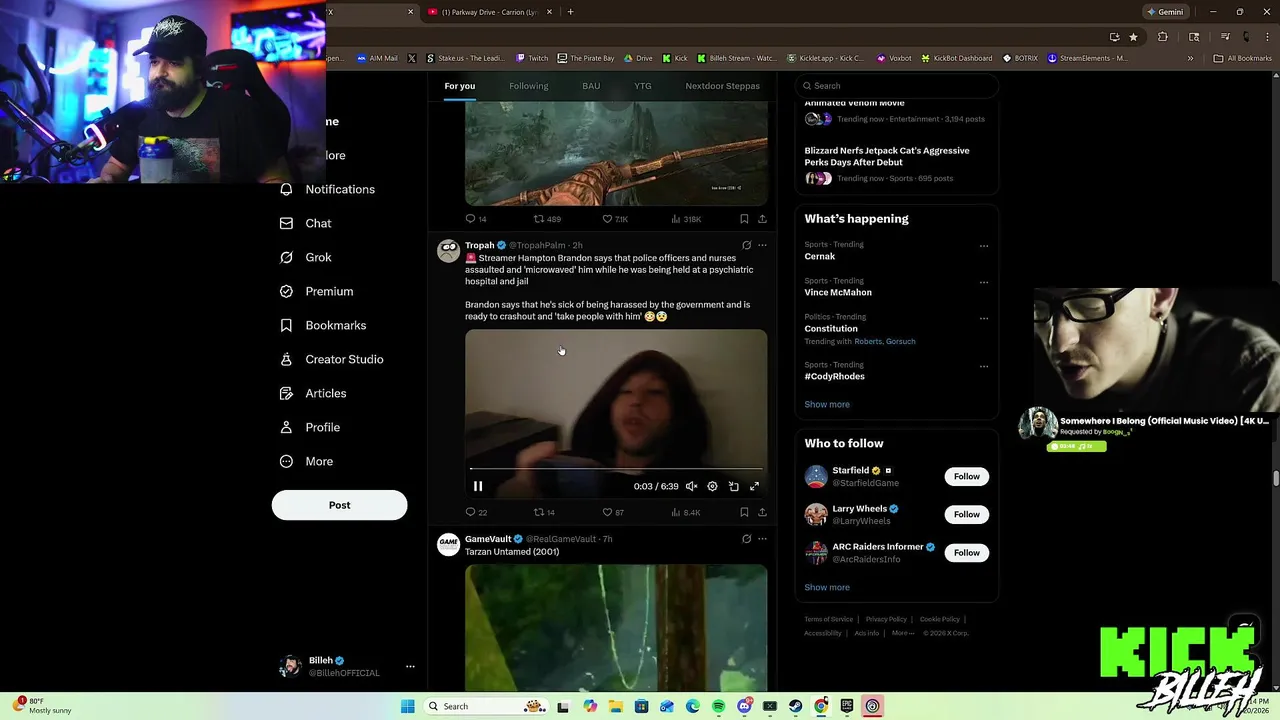Open the Gemini button in Chrome
This screenshot has width=1280, height=720.
[1165, 12]
